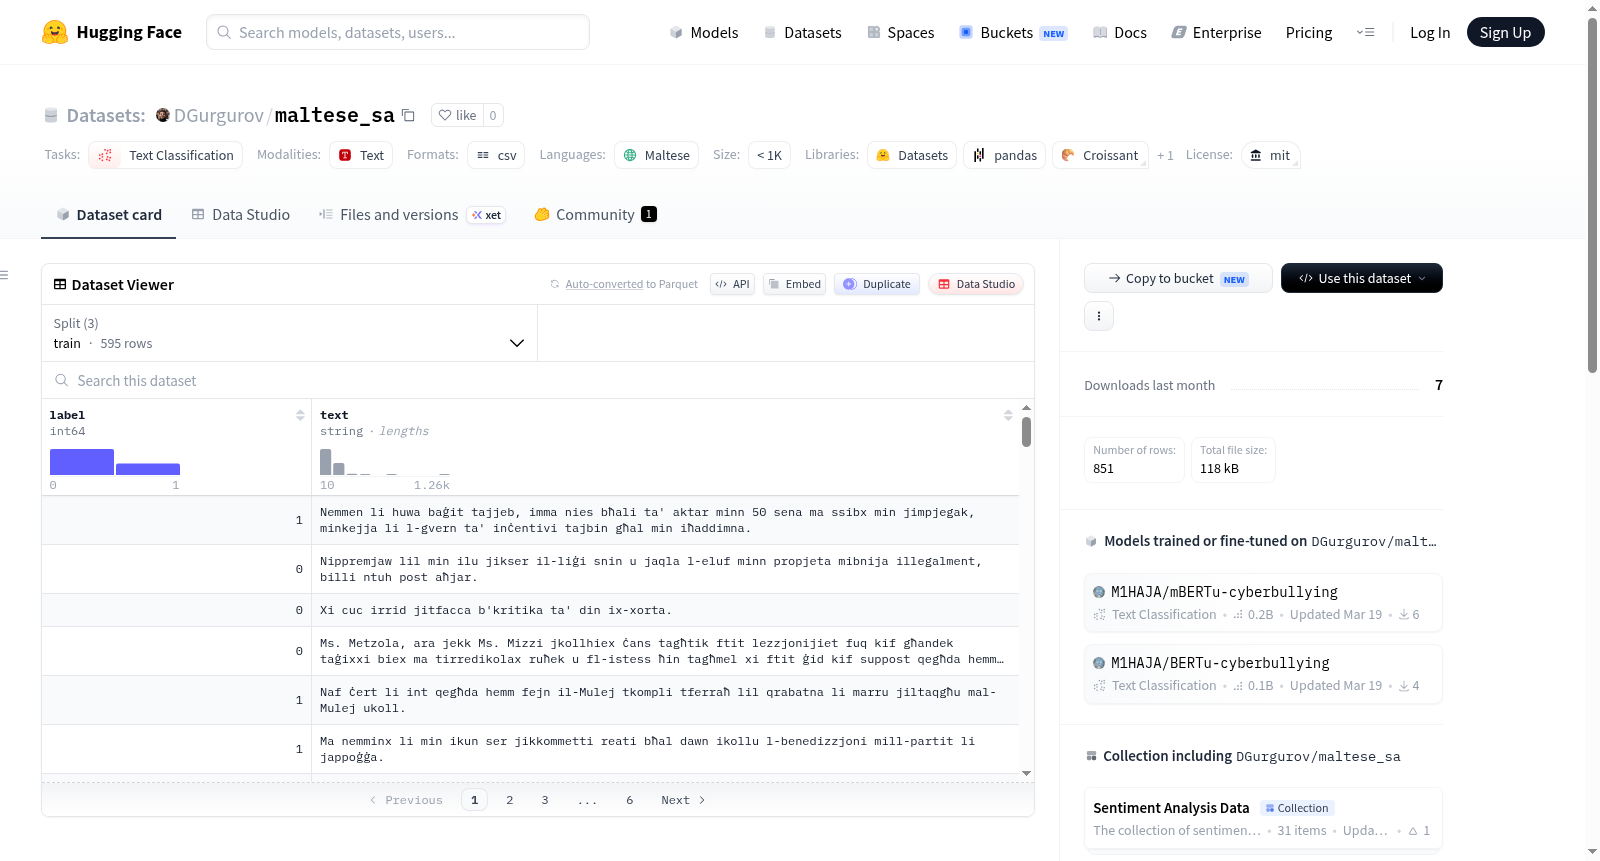Click row starting 'Xi cuc irrid jitfacca'

530,610
